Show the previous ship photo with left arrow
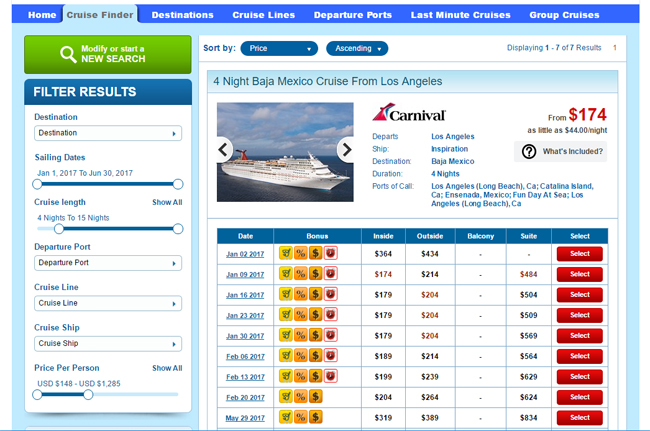This screenshot has width=650, height=431. 224,150
